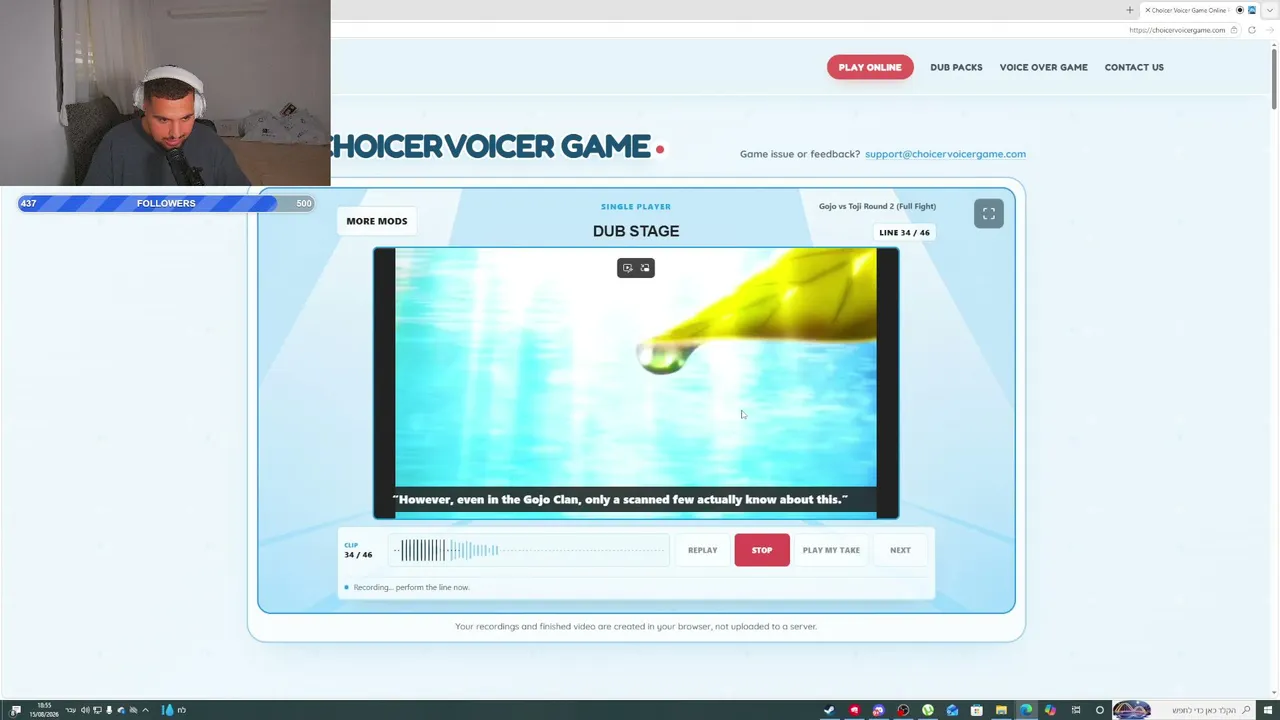Click the Cortana circle on the taskbar
1280x720 pixels.
coord(1100,710)
